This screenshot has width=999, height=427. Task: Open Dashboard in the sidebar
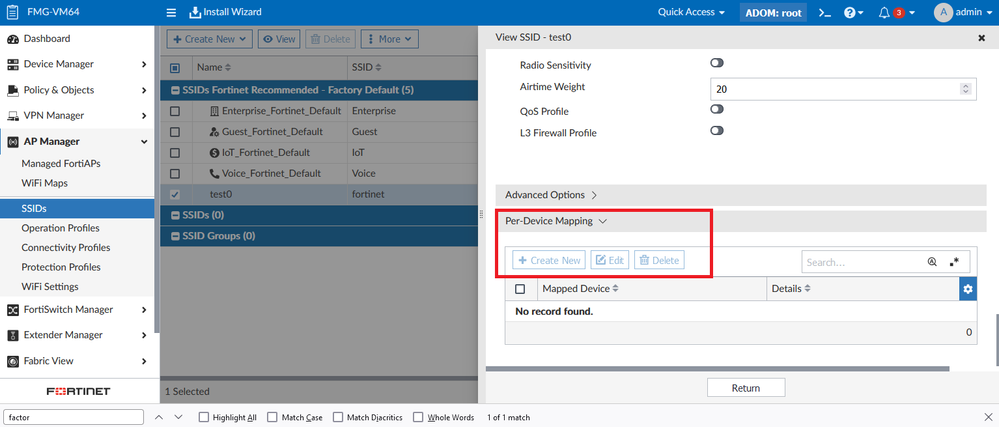pos(47,39)
